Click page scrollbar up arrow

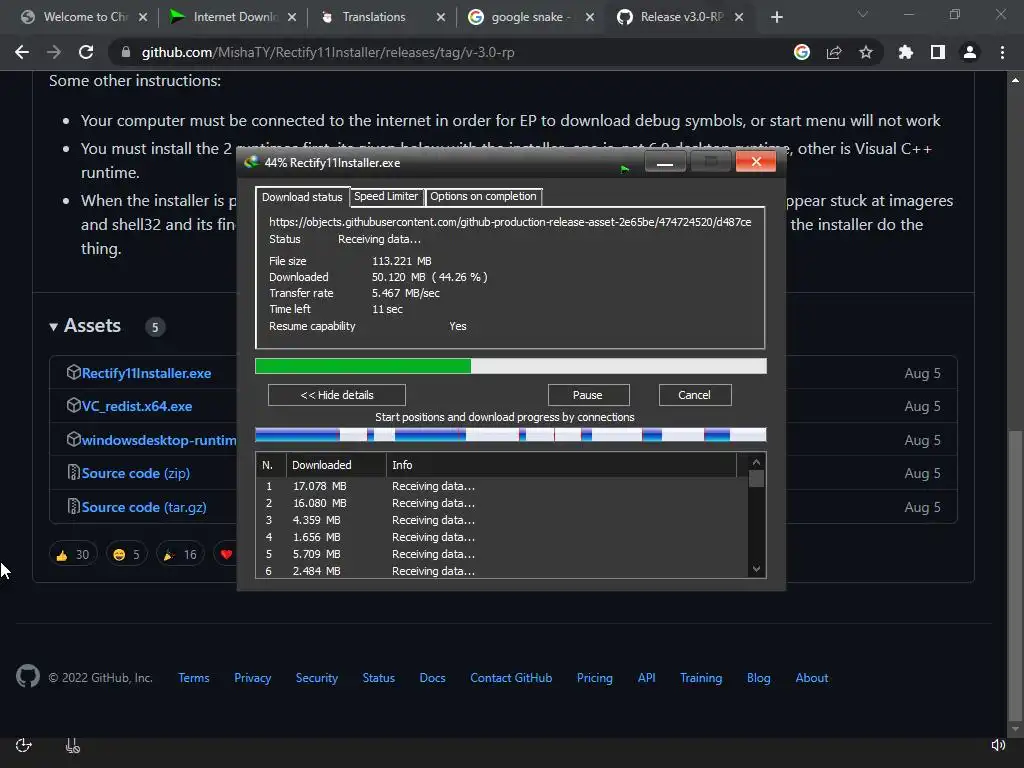pos(1015,80)
